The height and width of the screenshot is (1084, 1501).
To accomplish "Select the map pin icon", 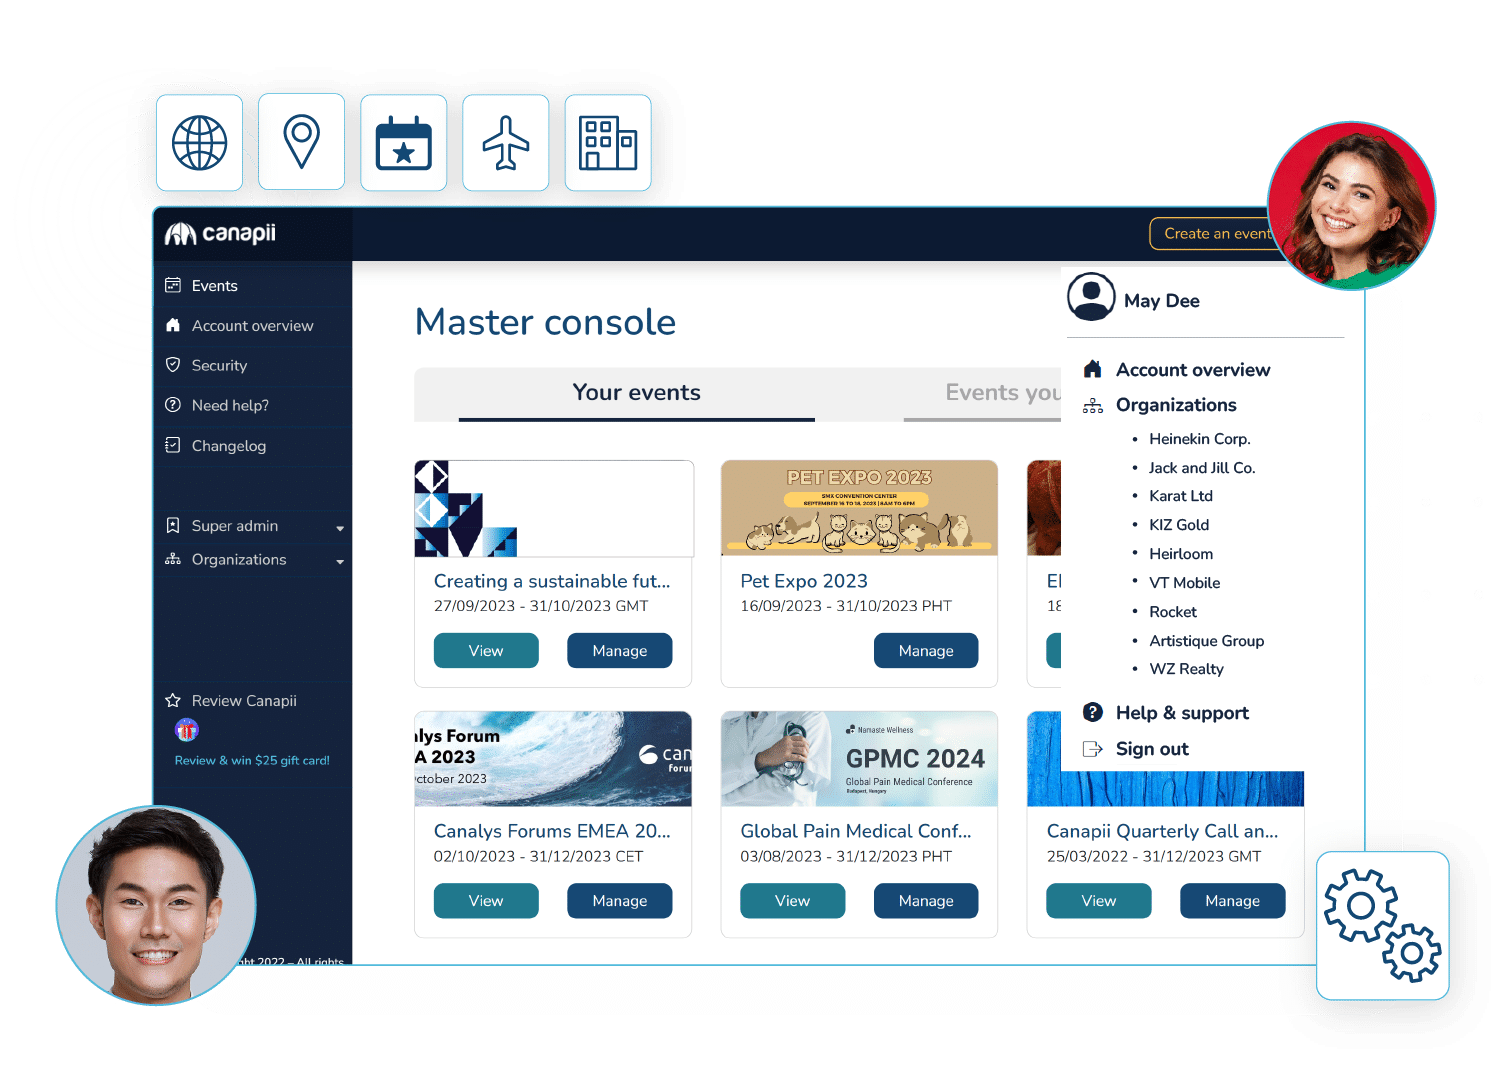I will (x=302, y=141).
